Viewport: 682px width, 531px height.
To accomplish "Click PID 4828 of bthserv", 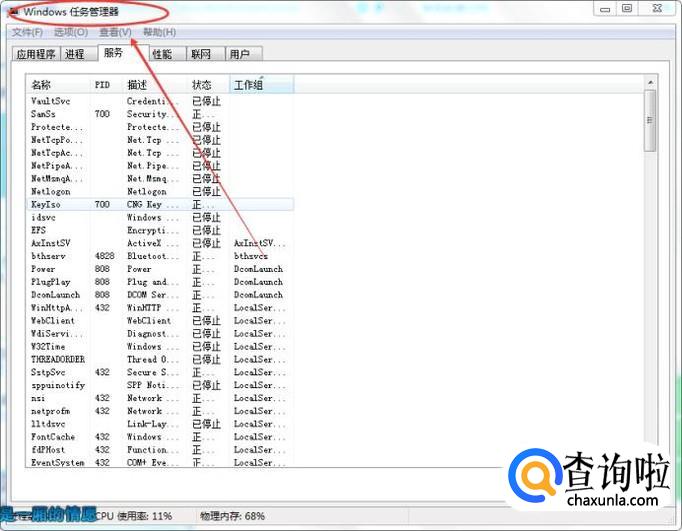I will (105, 256).
